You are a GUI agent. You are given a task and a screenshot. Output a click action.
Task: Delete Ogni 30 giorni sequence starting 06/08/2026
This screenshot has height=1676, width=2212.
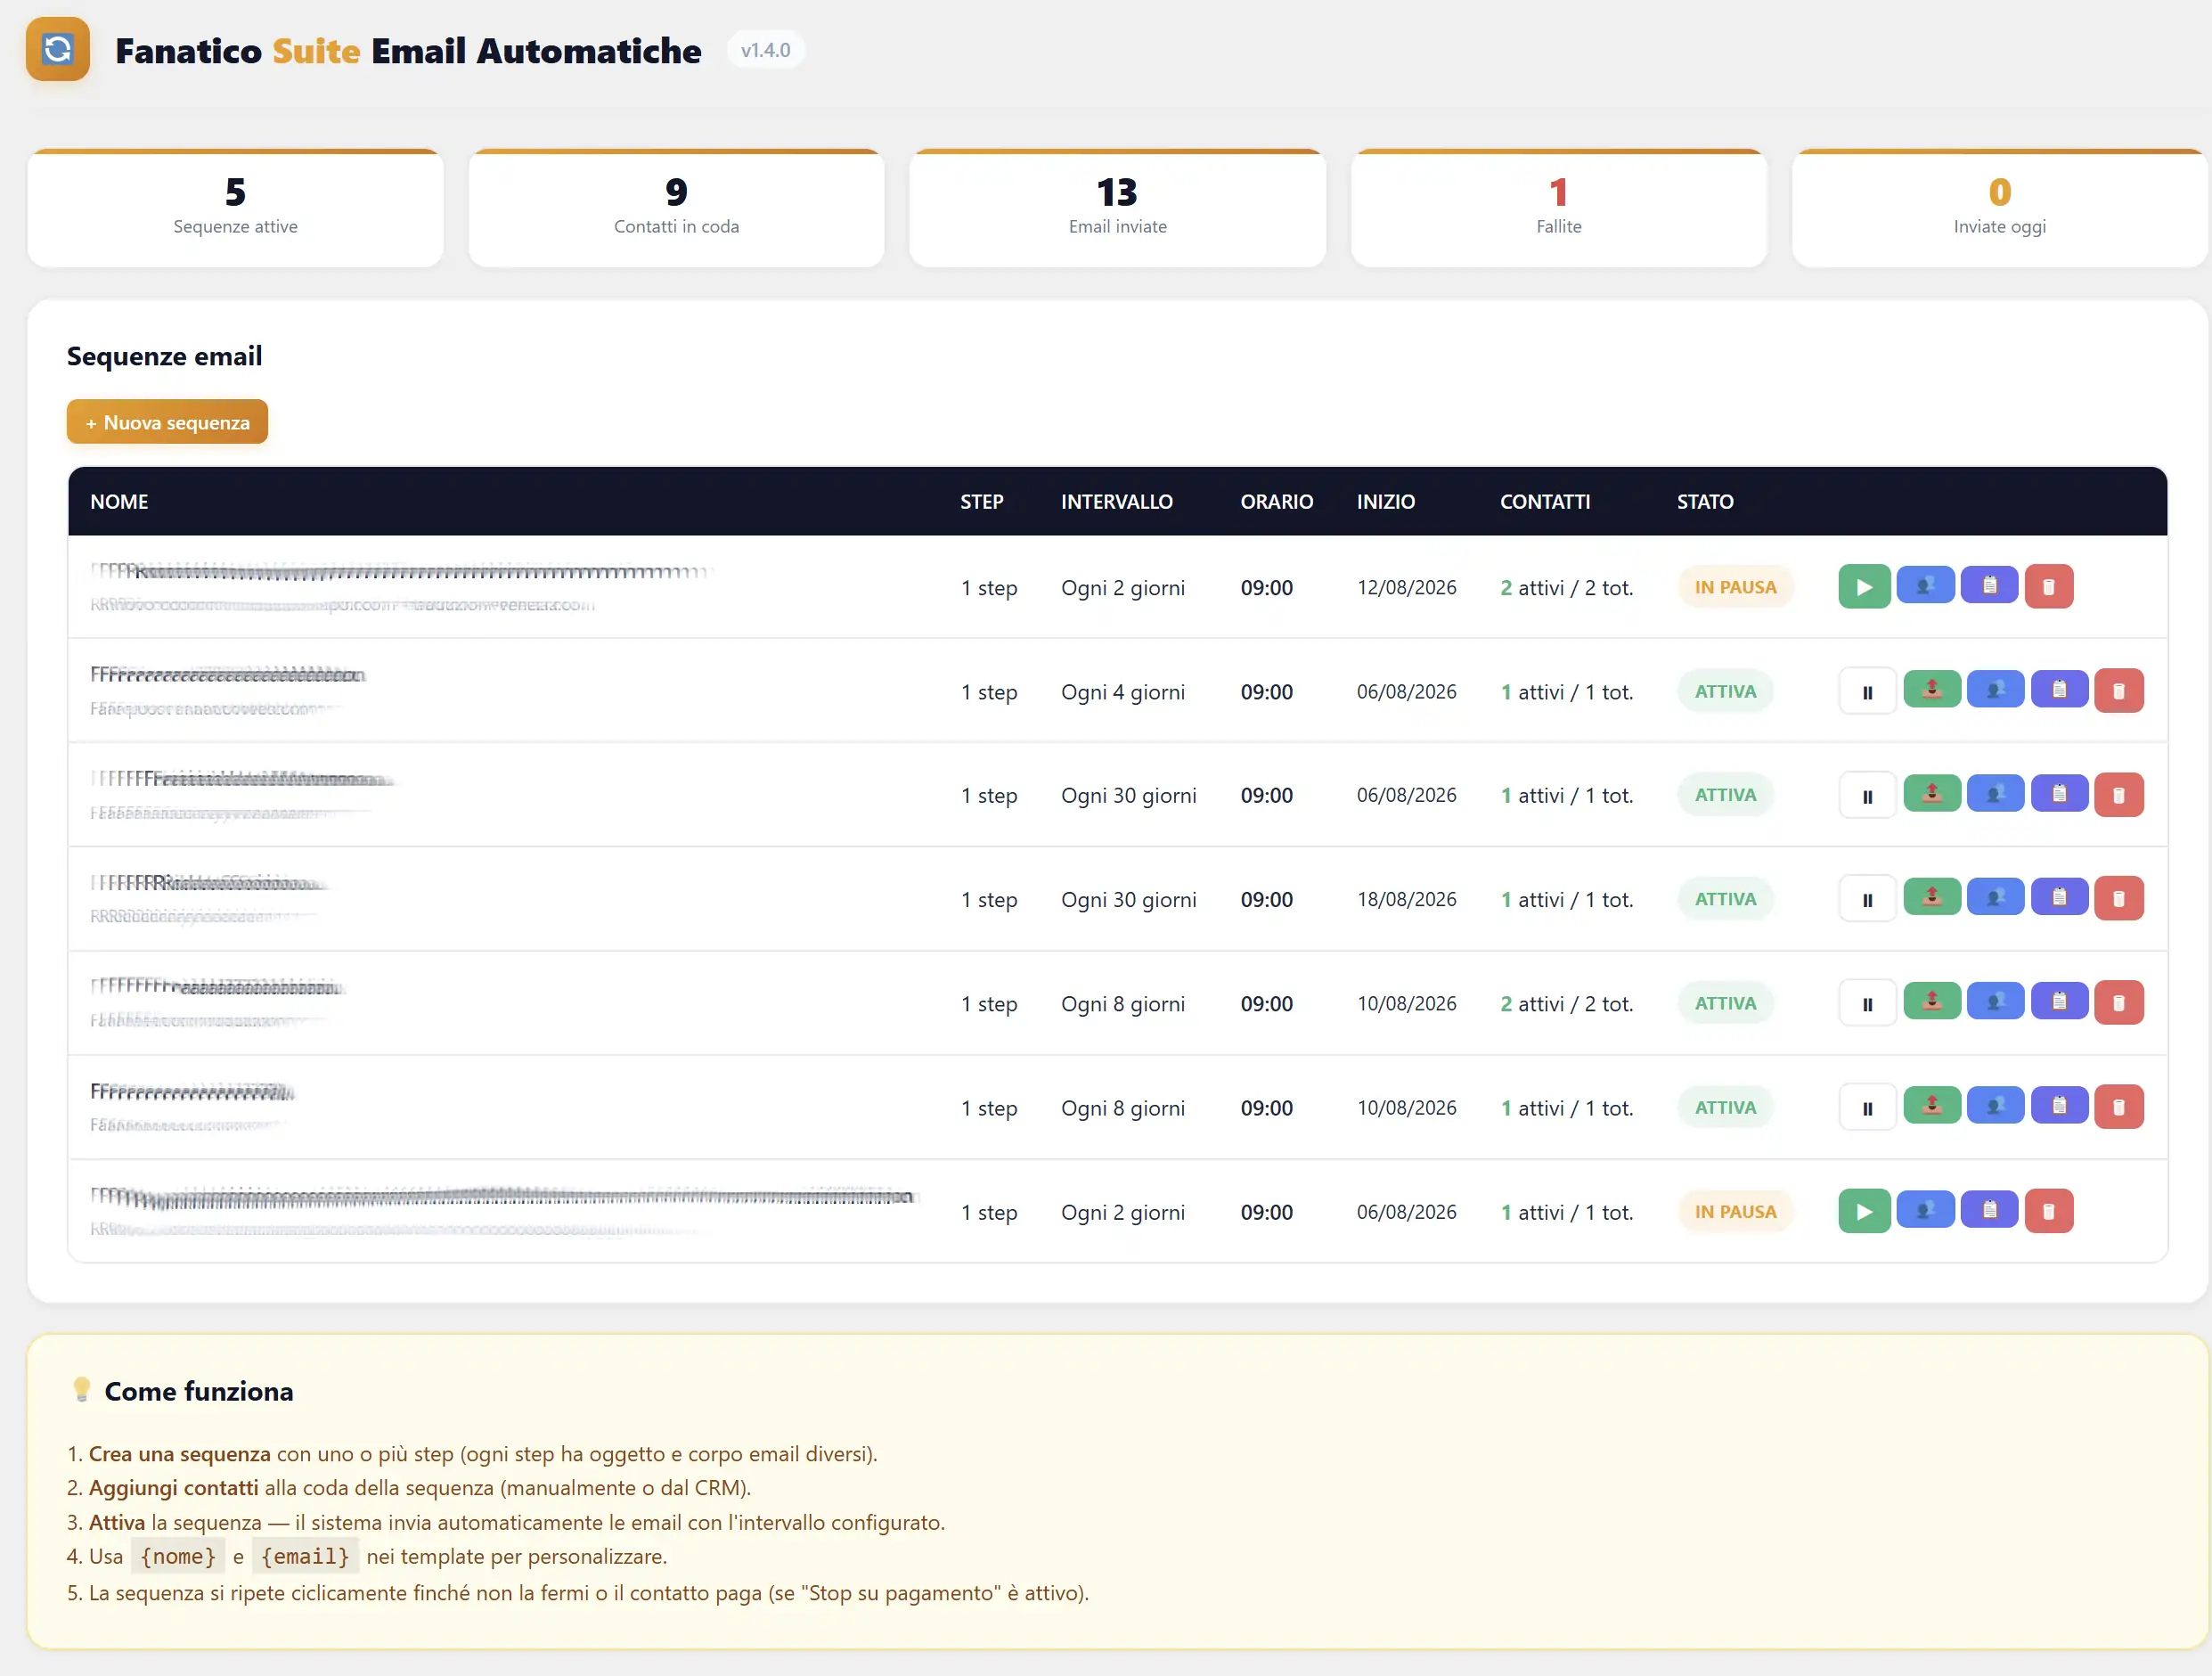[2119, 795]
